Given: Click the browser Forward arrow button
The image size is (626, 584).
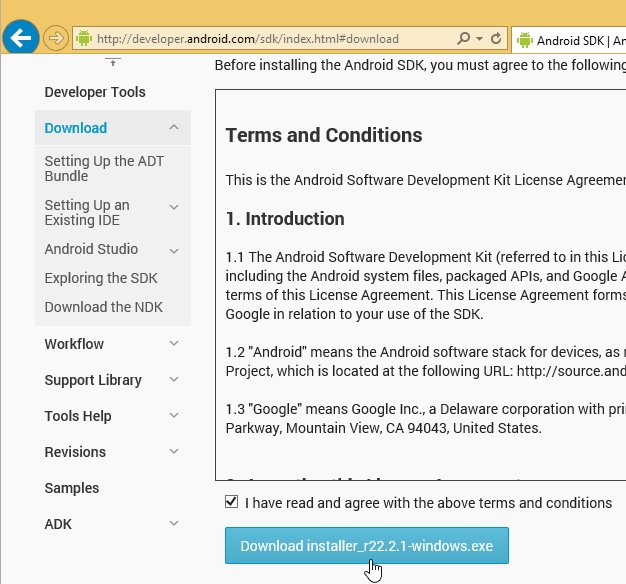Looking at the screenshot, I should 55,38.
